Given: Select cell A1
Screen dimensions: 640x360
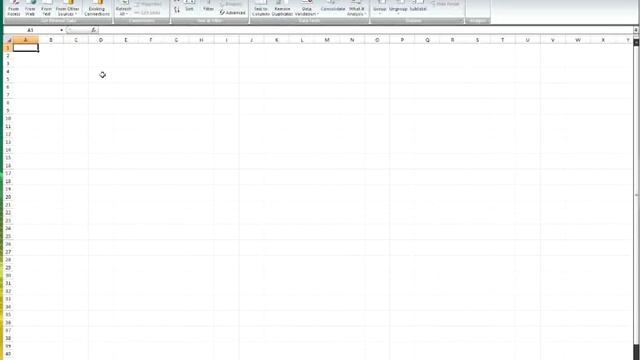Looking at the screenshot, I should pyautogui.click(x=26, y=48).
